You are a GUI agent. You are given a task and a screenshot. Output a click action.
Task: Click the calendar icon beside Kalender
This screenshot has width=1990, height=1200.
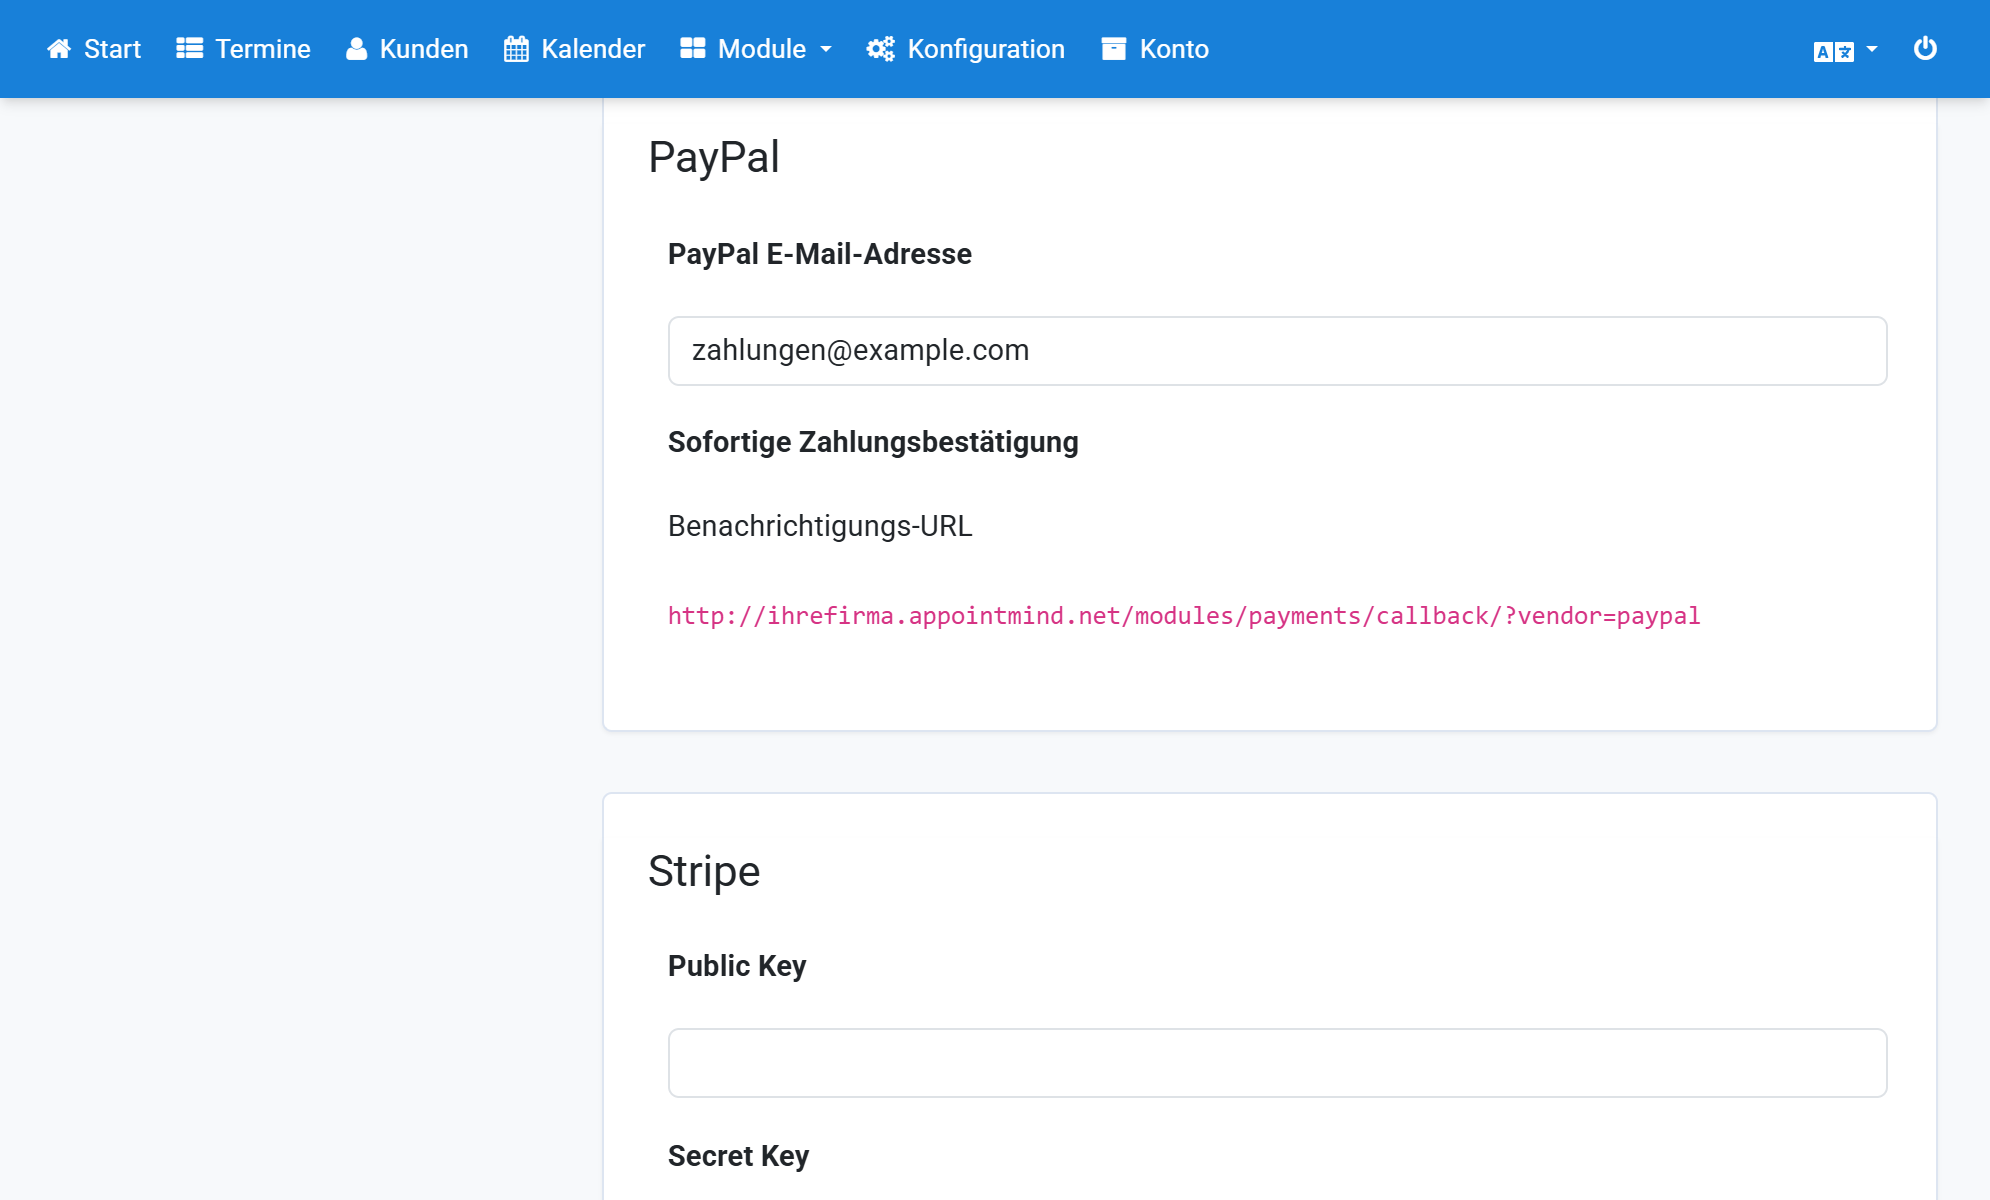516,49
